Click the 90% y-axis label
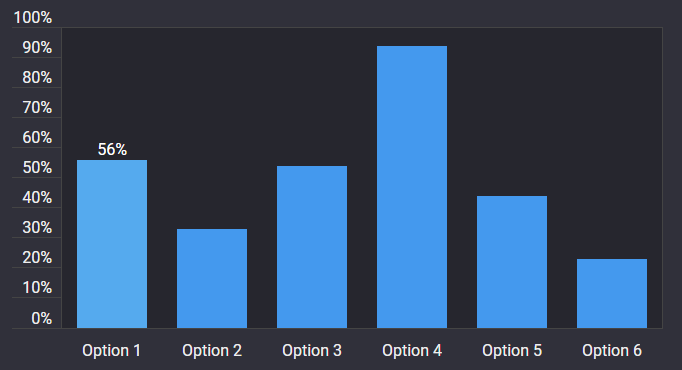Image resolution: width=682 pixels, height=370 pixels. 37,48
